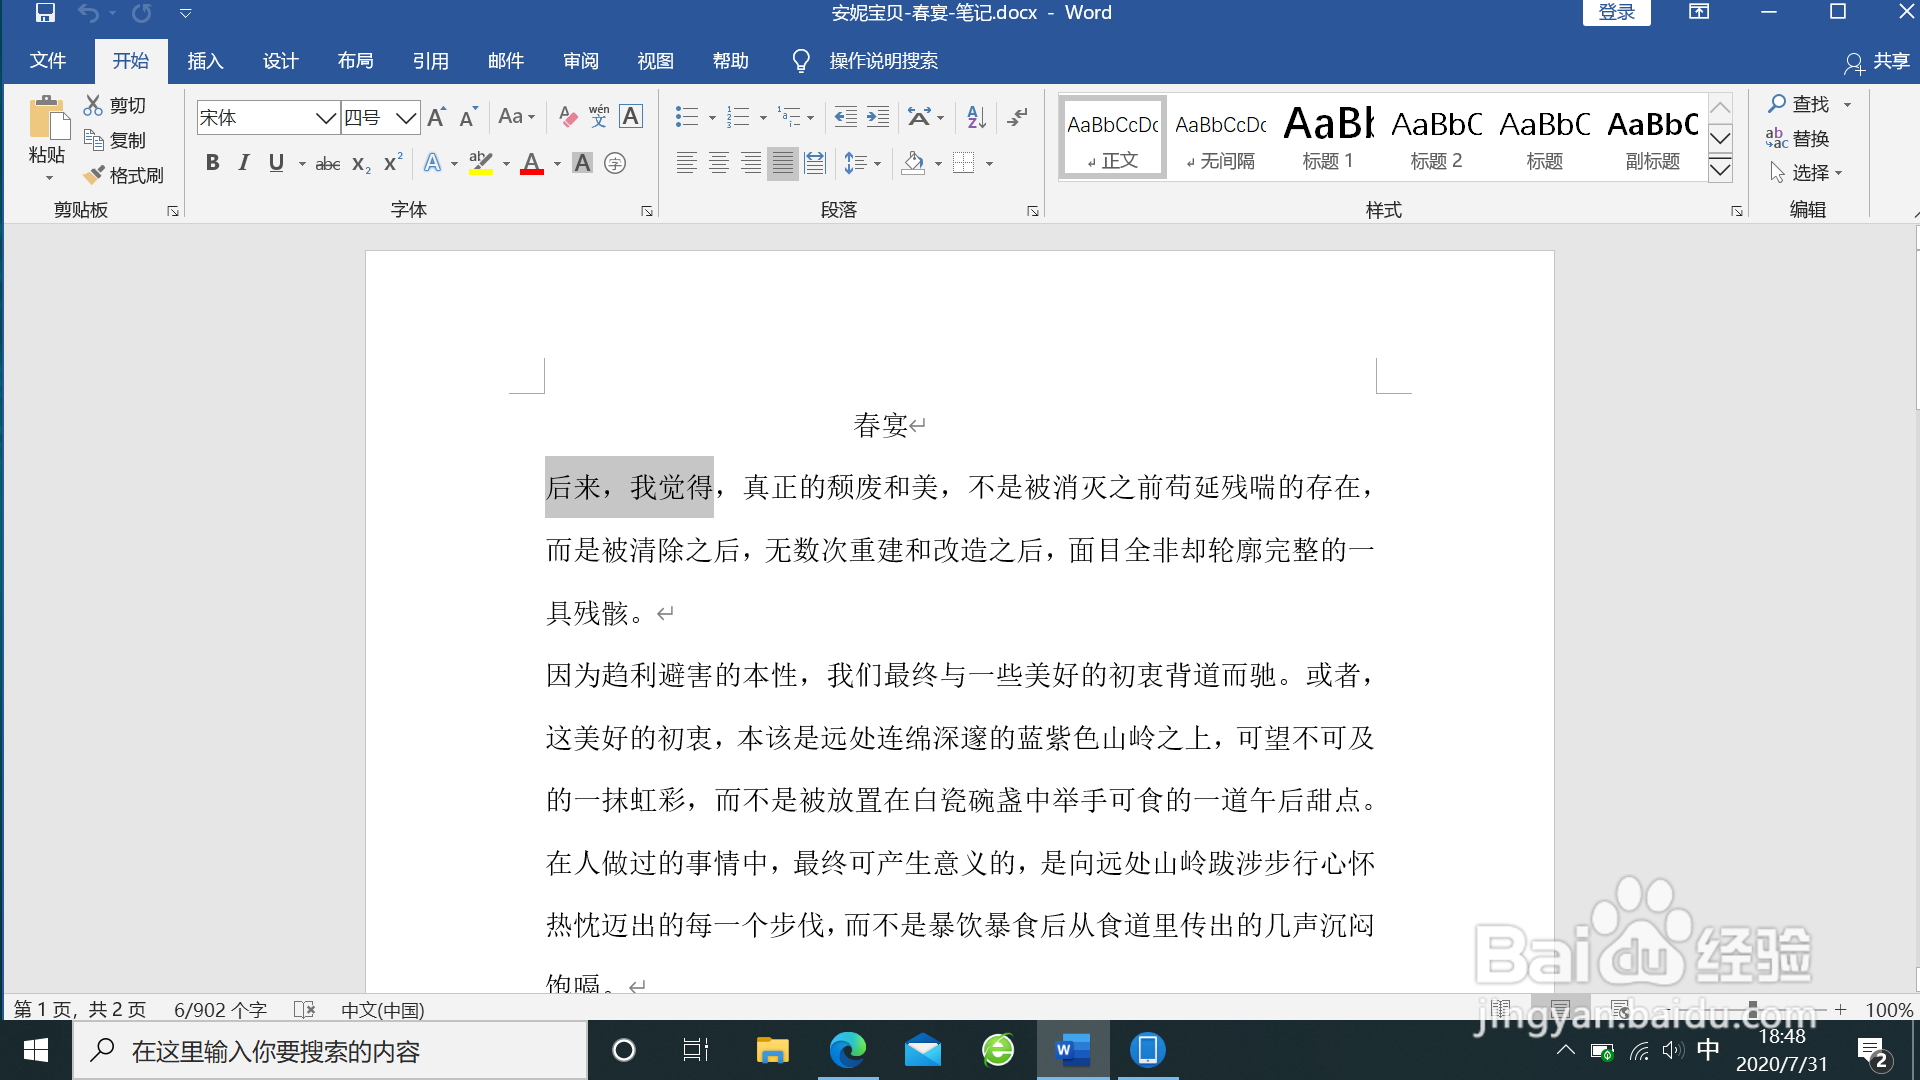
Task: Click the Undo arrow icon
Action: pos(89,13)
